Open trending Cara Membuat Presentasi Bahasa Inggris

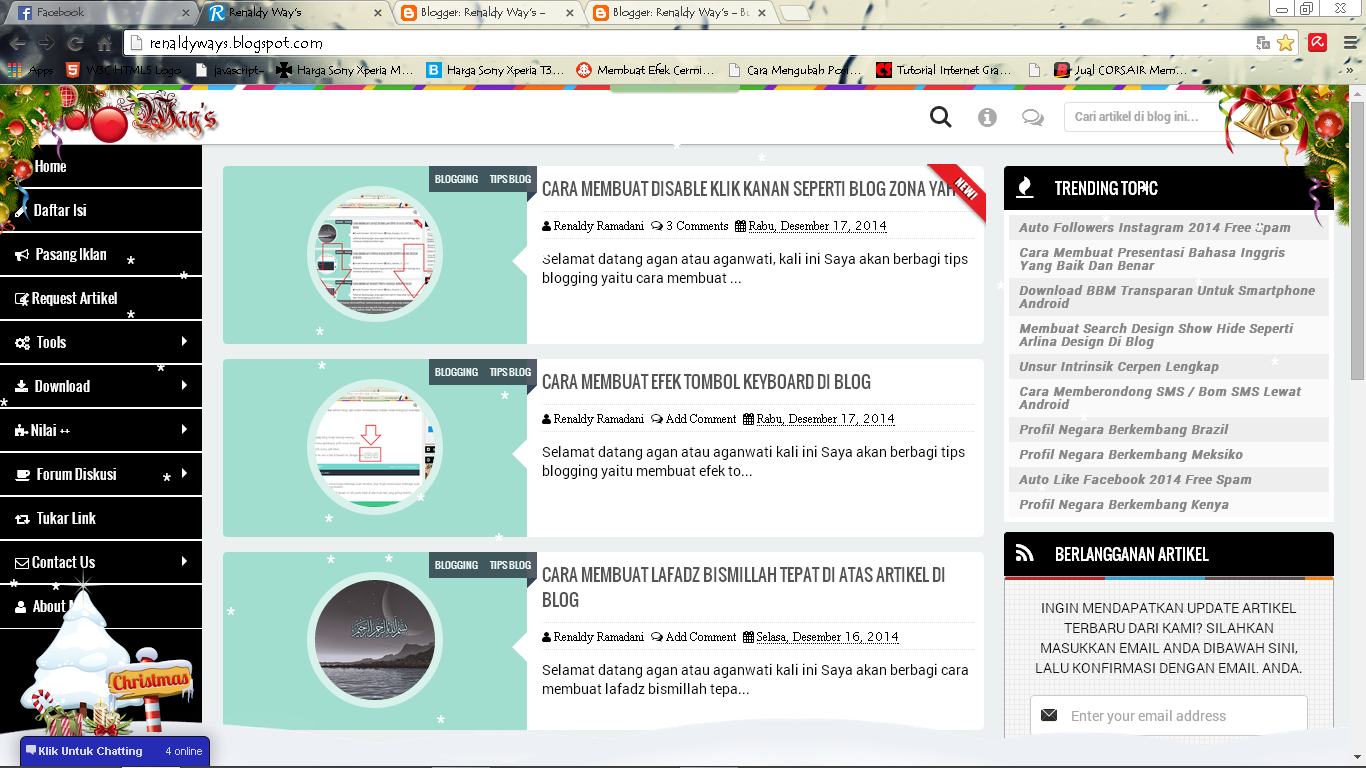click(1152, 259)
